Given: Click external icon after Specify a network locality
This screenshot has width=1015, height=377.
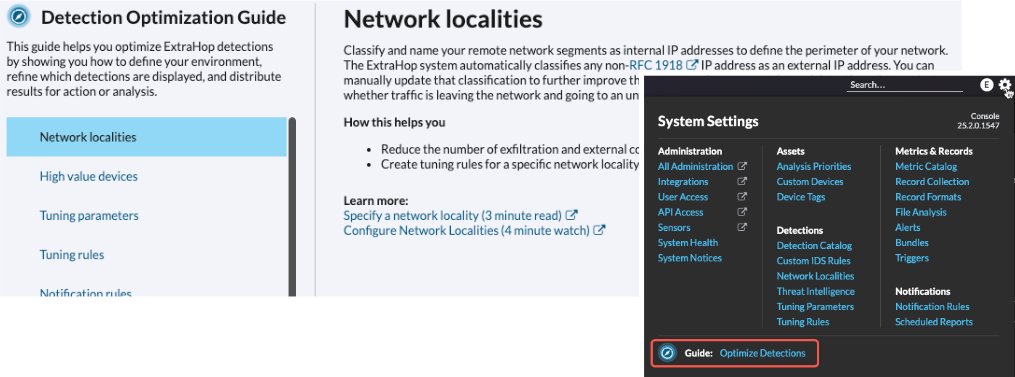Looking at the screenshot, I should (x=571, y=215).
